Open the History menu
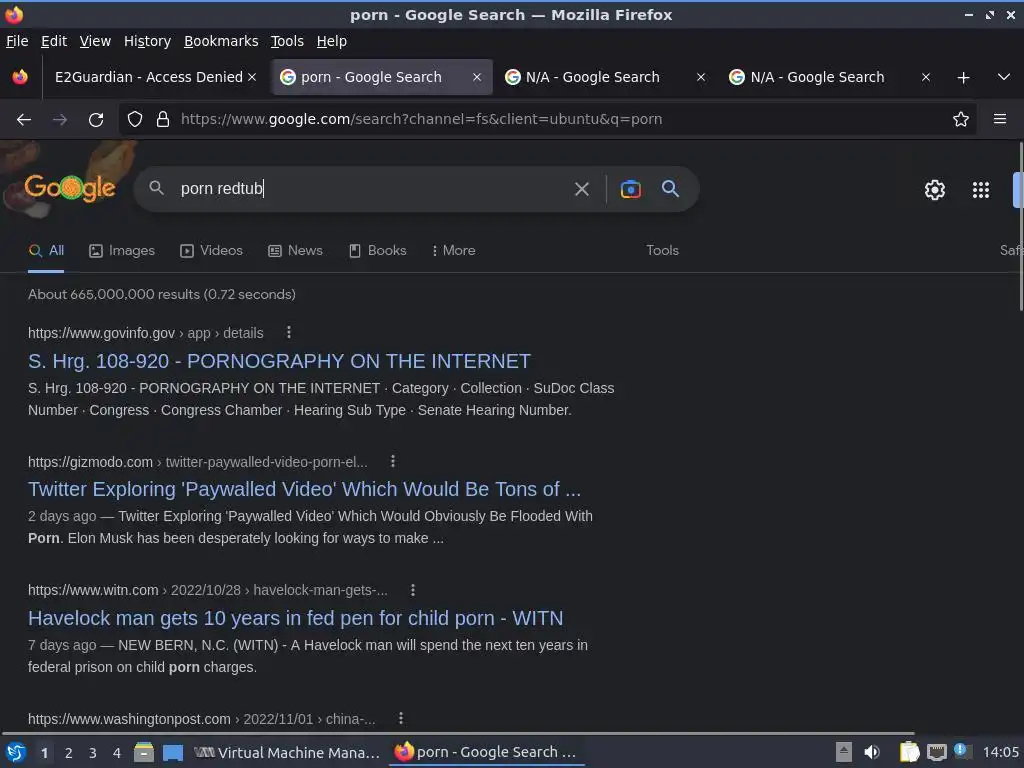This screenshot has height=768, width=1024. pyautogui.click(x=147, y=41)
